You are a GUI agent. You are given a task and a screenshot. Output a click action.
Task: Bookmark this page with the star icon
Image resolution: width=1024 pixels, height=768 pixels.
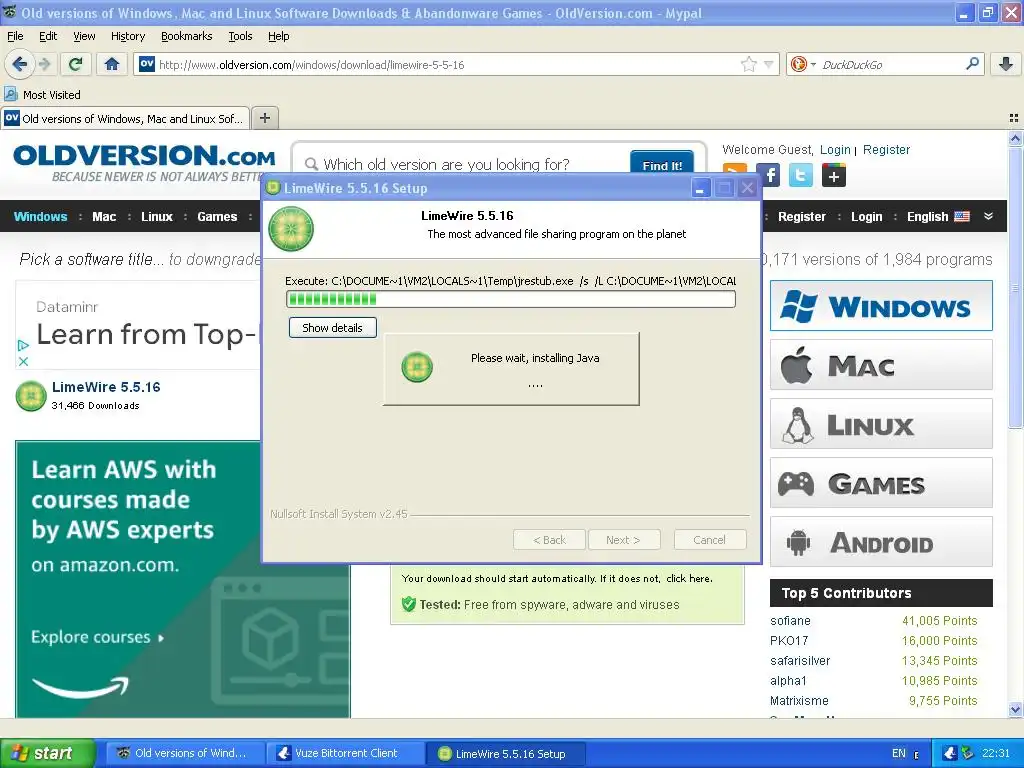pos(748,64)
